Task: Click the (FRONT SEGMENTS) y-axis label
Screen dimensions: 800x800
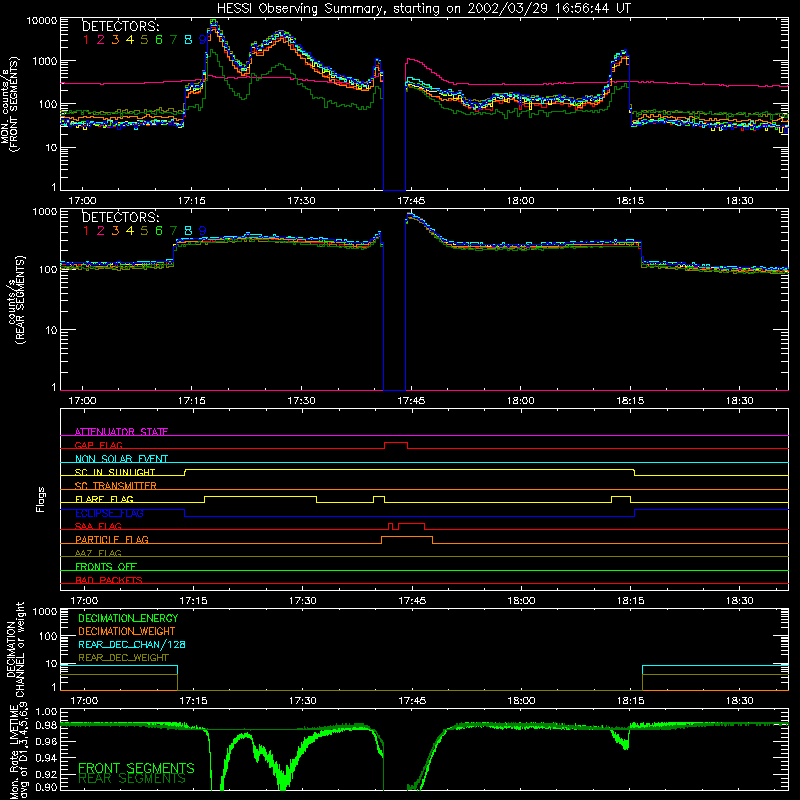Action: coord(14,104)
